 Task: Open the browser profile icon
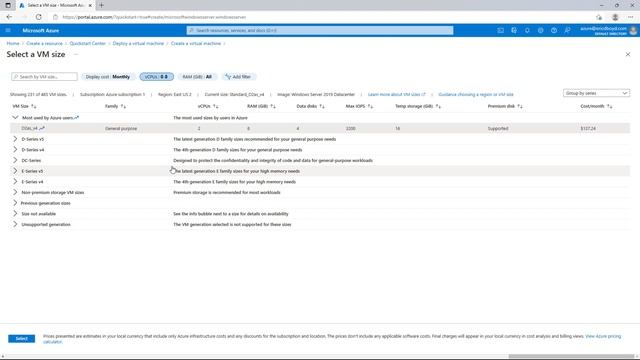(615, 17)
